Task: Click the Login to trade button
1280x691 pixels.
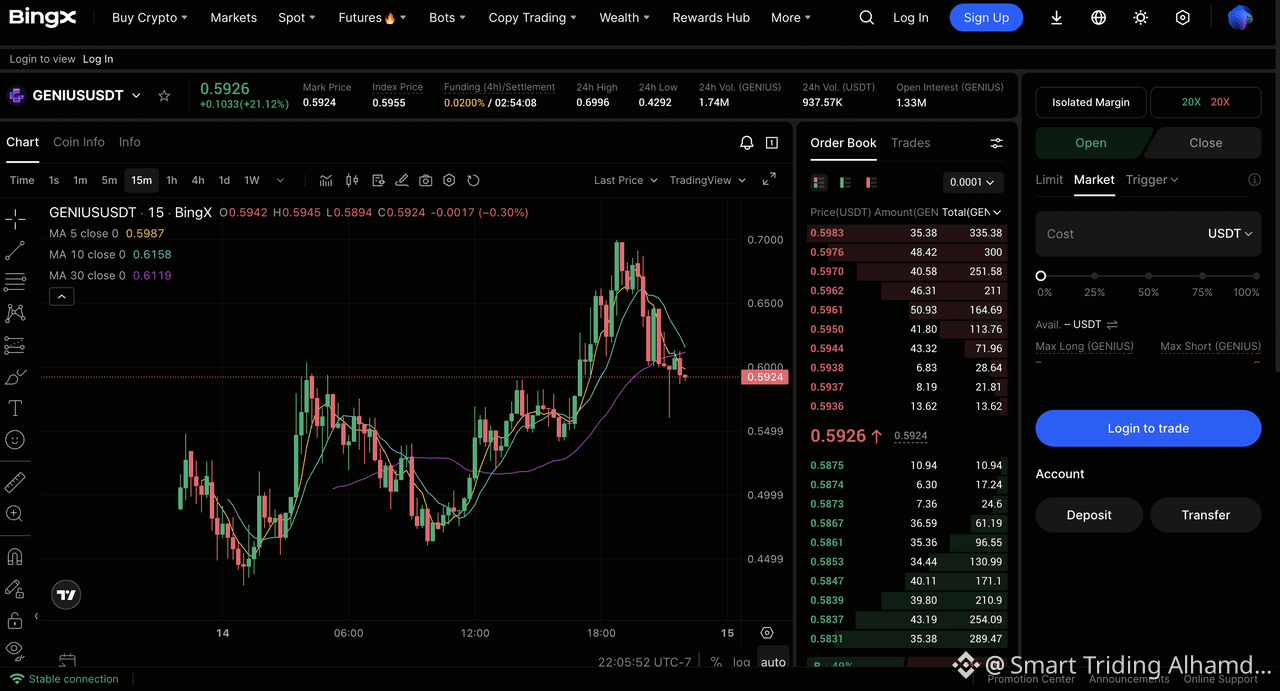Action: (x=1148, y=428)
